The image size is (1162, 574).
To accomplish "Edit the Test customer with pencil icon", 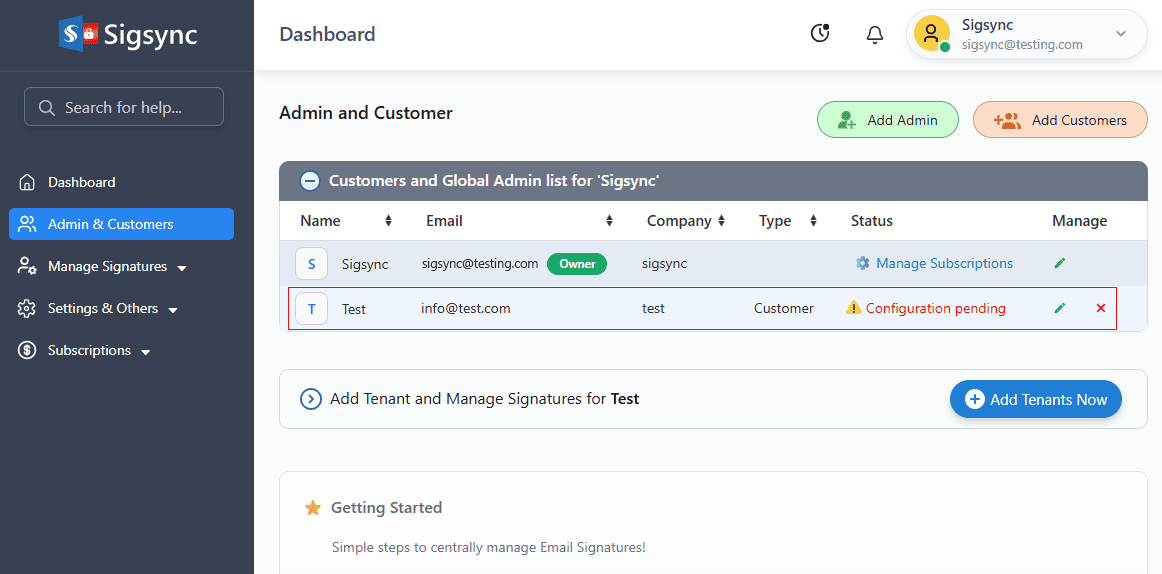I will (1060, 309).
